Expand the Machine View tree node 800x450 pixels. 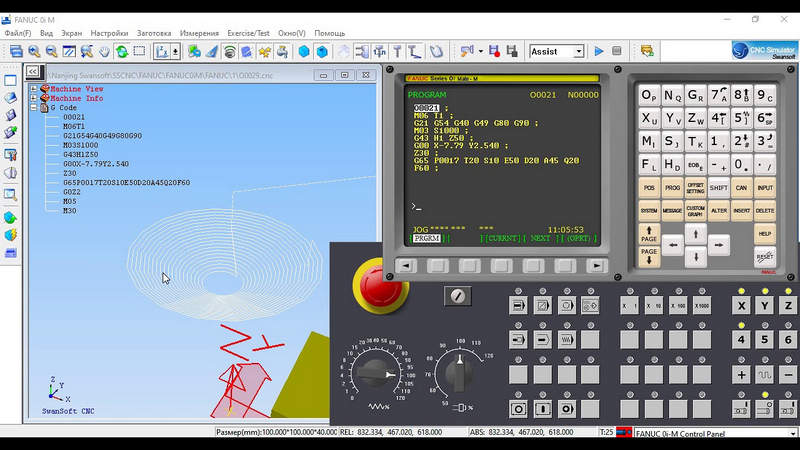[x=34, y=89]
